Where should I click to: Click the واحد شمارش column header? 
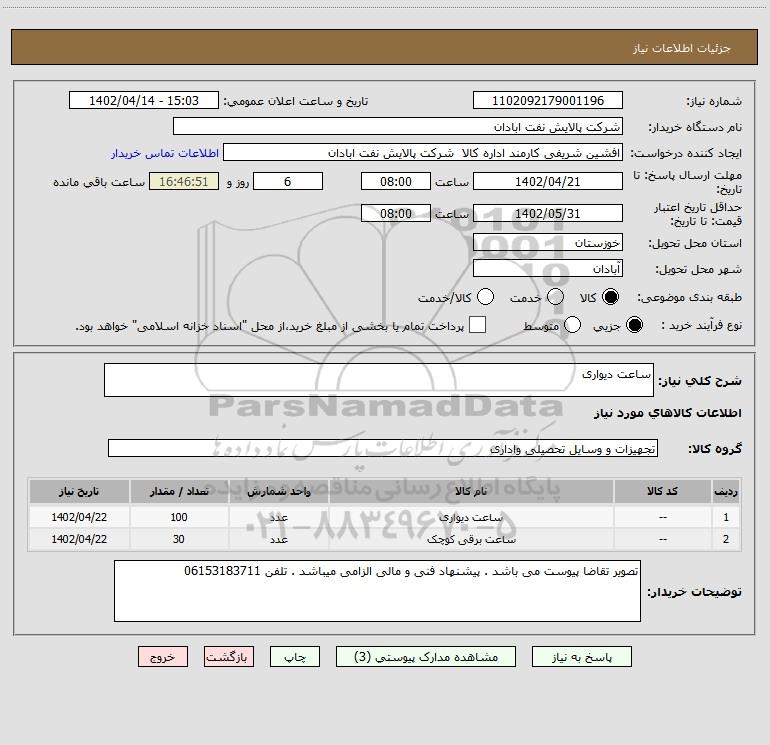point(278,492)
